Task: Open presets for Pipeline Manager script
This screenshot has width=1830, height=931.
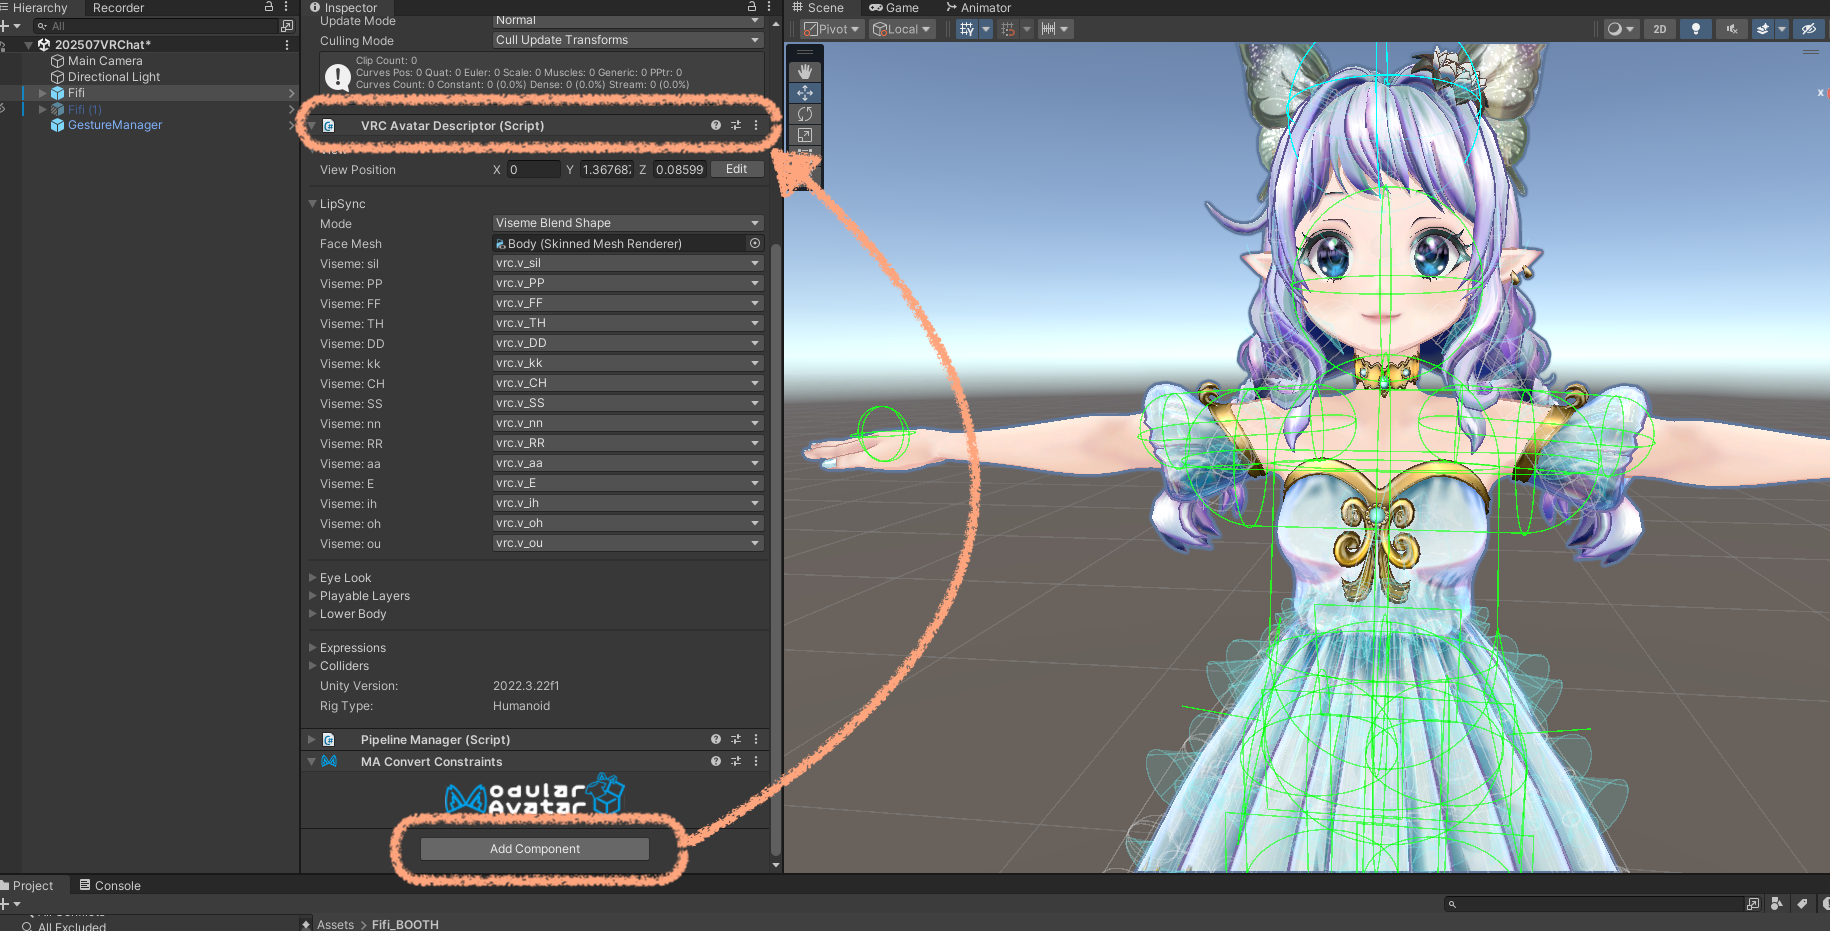Action: click(x=736, y=740)
